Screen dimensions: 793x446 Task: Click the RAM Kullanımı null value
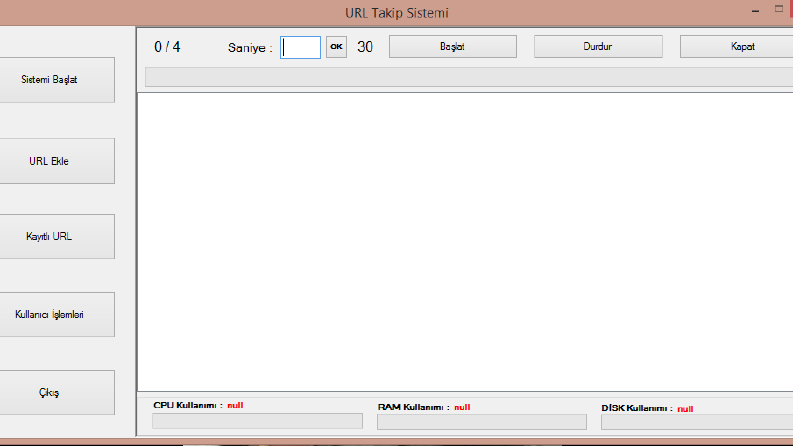tap(462, 407)
